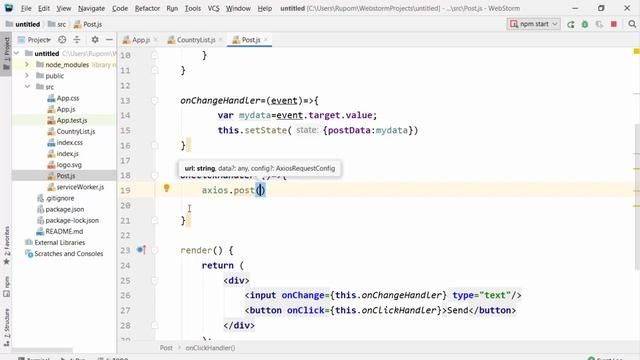Open the View menu
The height and width of the screenshot is (360, 640).
coord(63,8)
